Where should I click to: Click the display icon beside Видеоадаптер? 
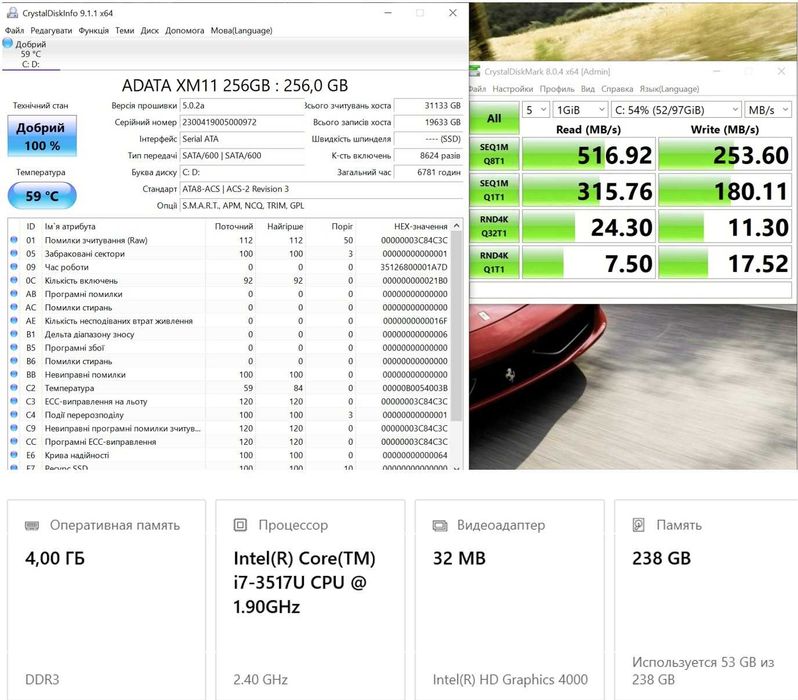(440, 525)
